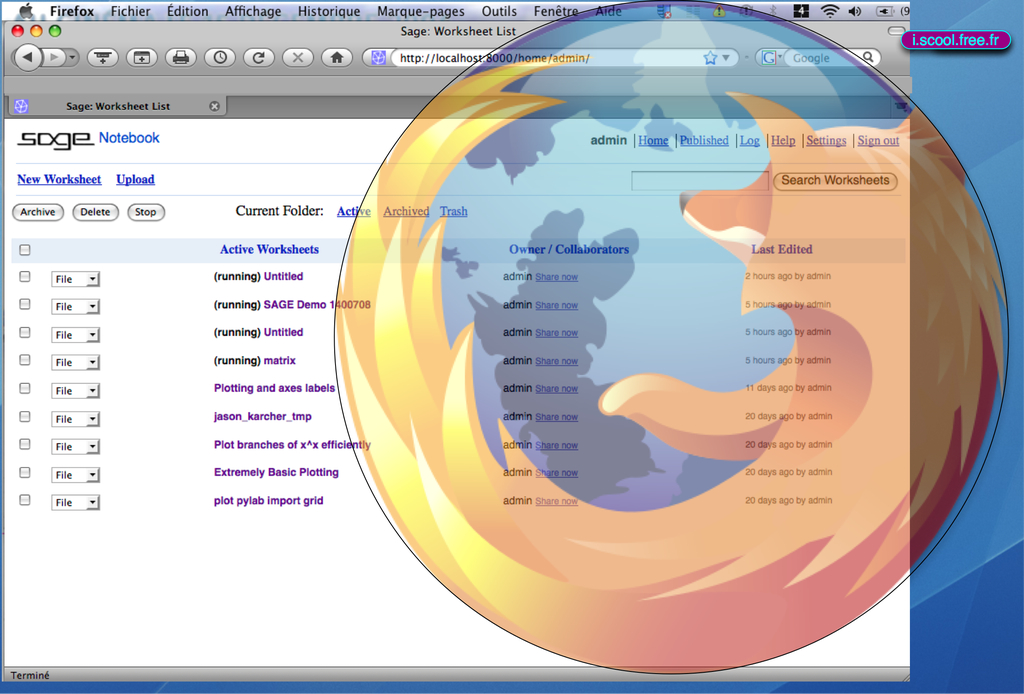Expand the back/forward history dropdown arrow
The width and height of the screenshot is (1024, 694).
click(x=72, y=58)
